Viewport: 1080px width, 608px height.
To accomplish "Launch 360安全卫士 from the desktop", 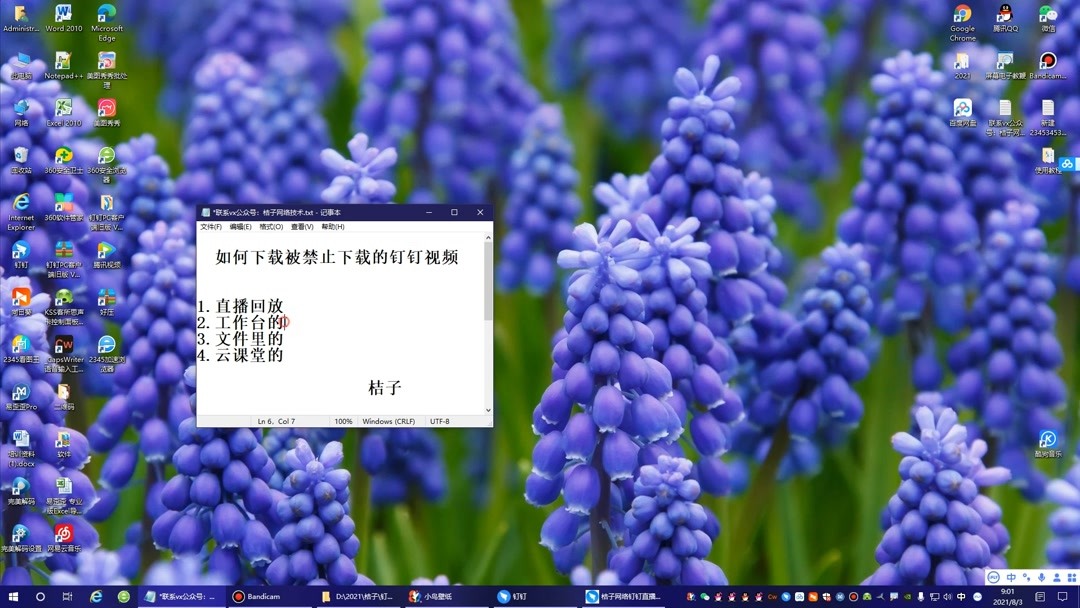I will tap(63, 155).
